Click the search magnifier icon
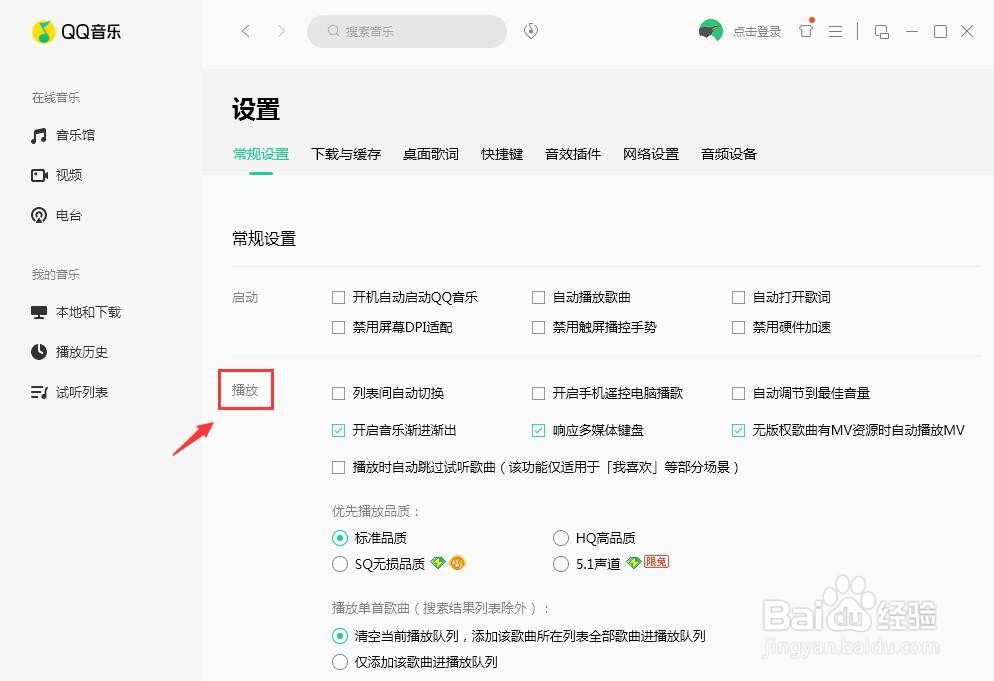994x681 pixels. click(x=333, y=31)
